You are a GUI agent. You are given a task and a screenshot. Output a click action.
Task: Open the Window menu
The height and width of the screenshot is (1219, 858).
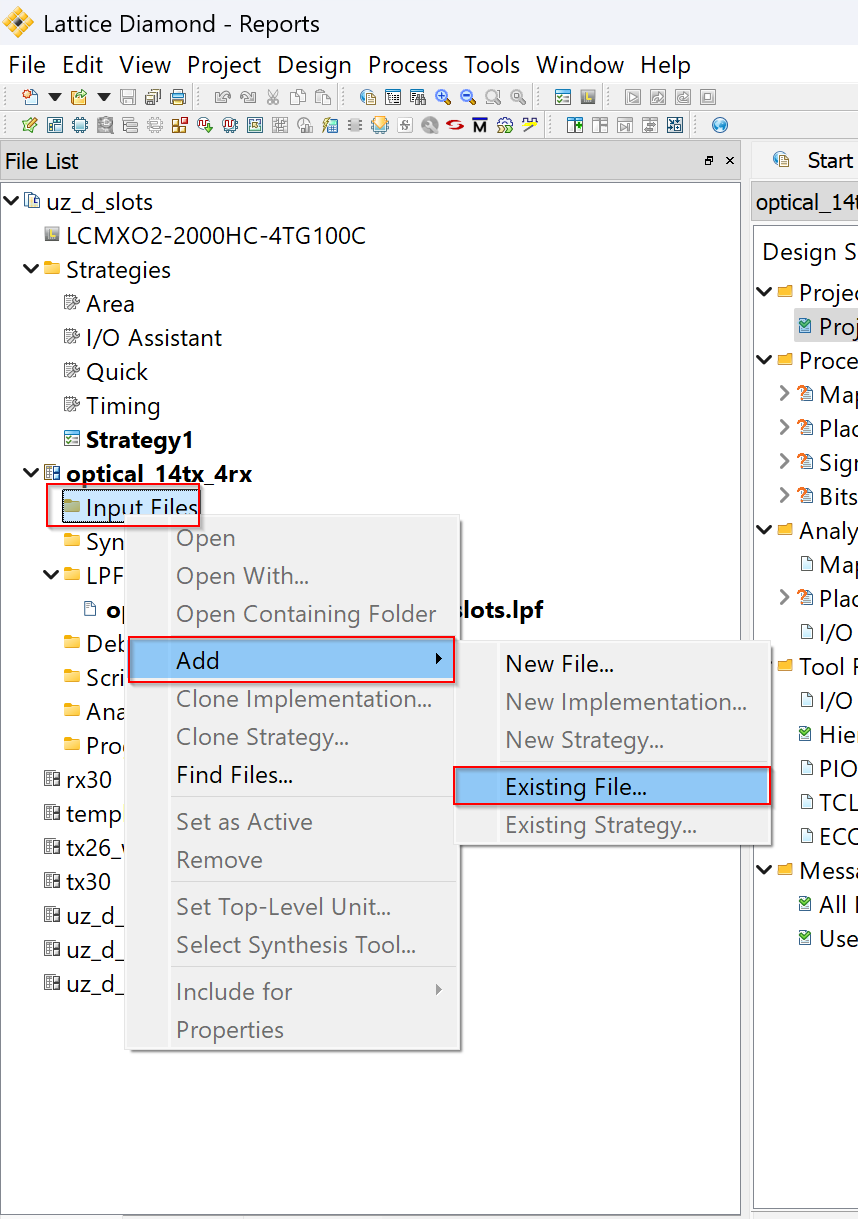tap(580, 65)
